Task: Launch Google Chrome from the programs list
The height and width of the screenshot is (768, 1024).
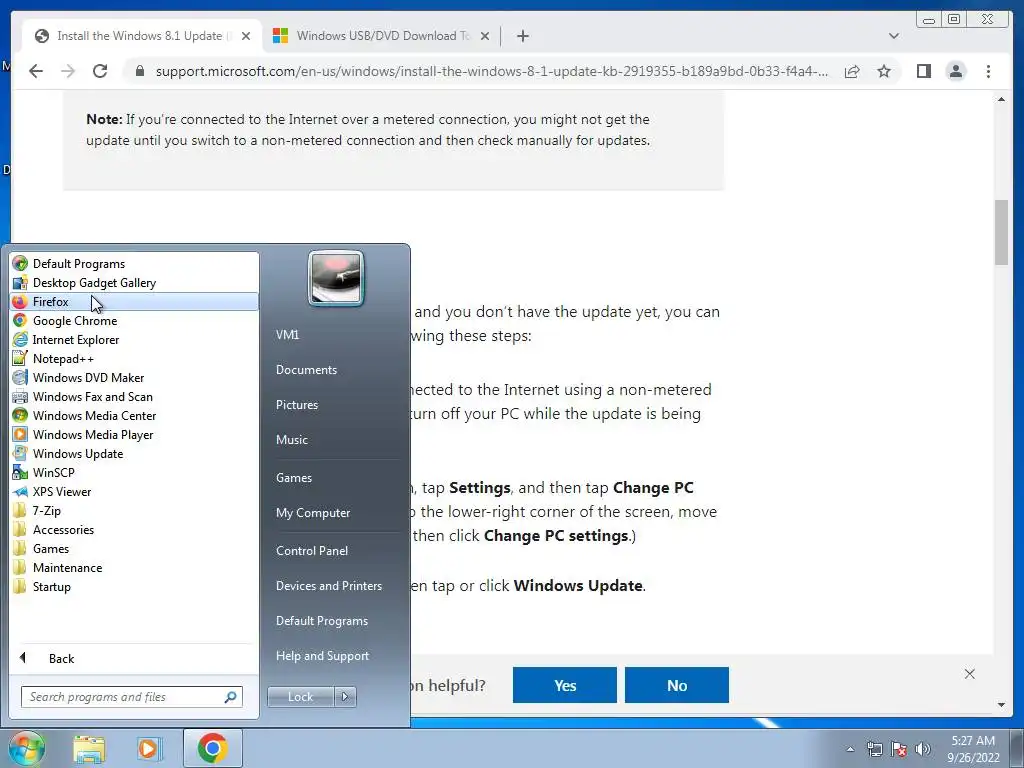Action: [134, 321]
